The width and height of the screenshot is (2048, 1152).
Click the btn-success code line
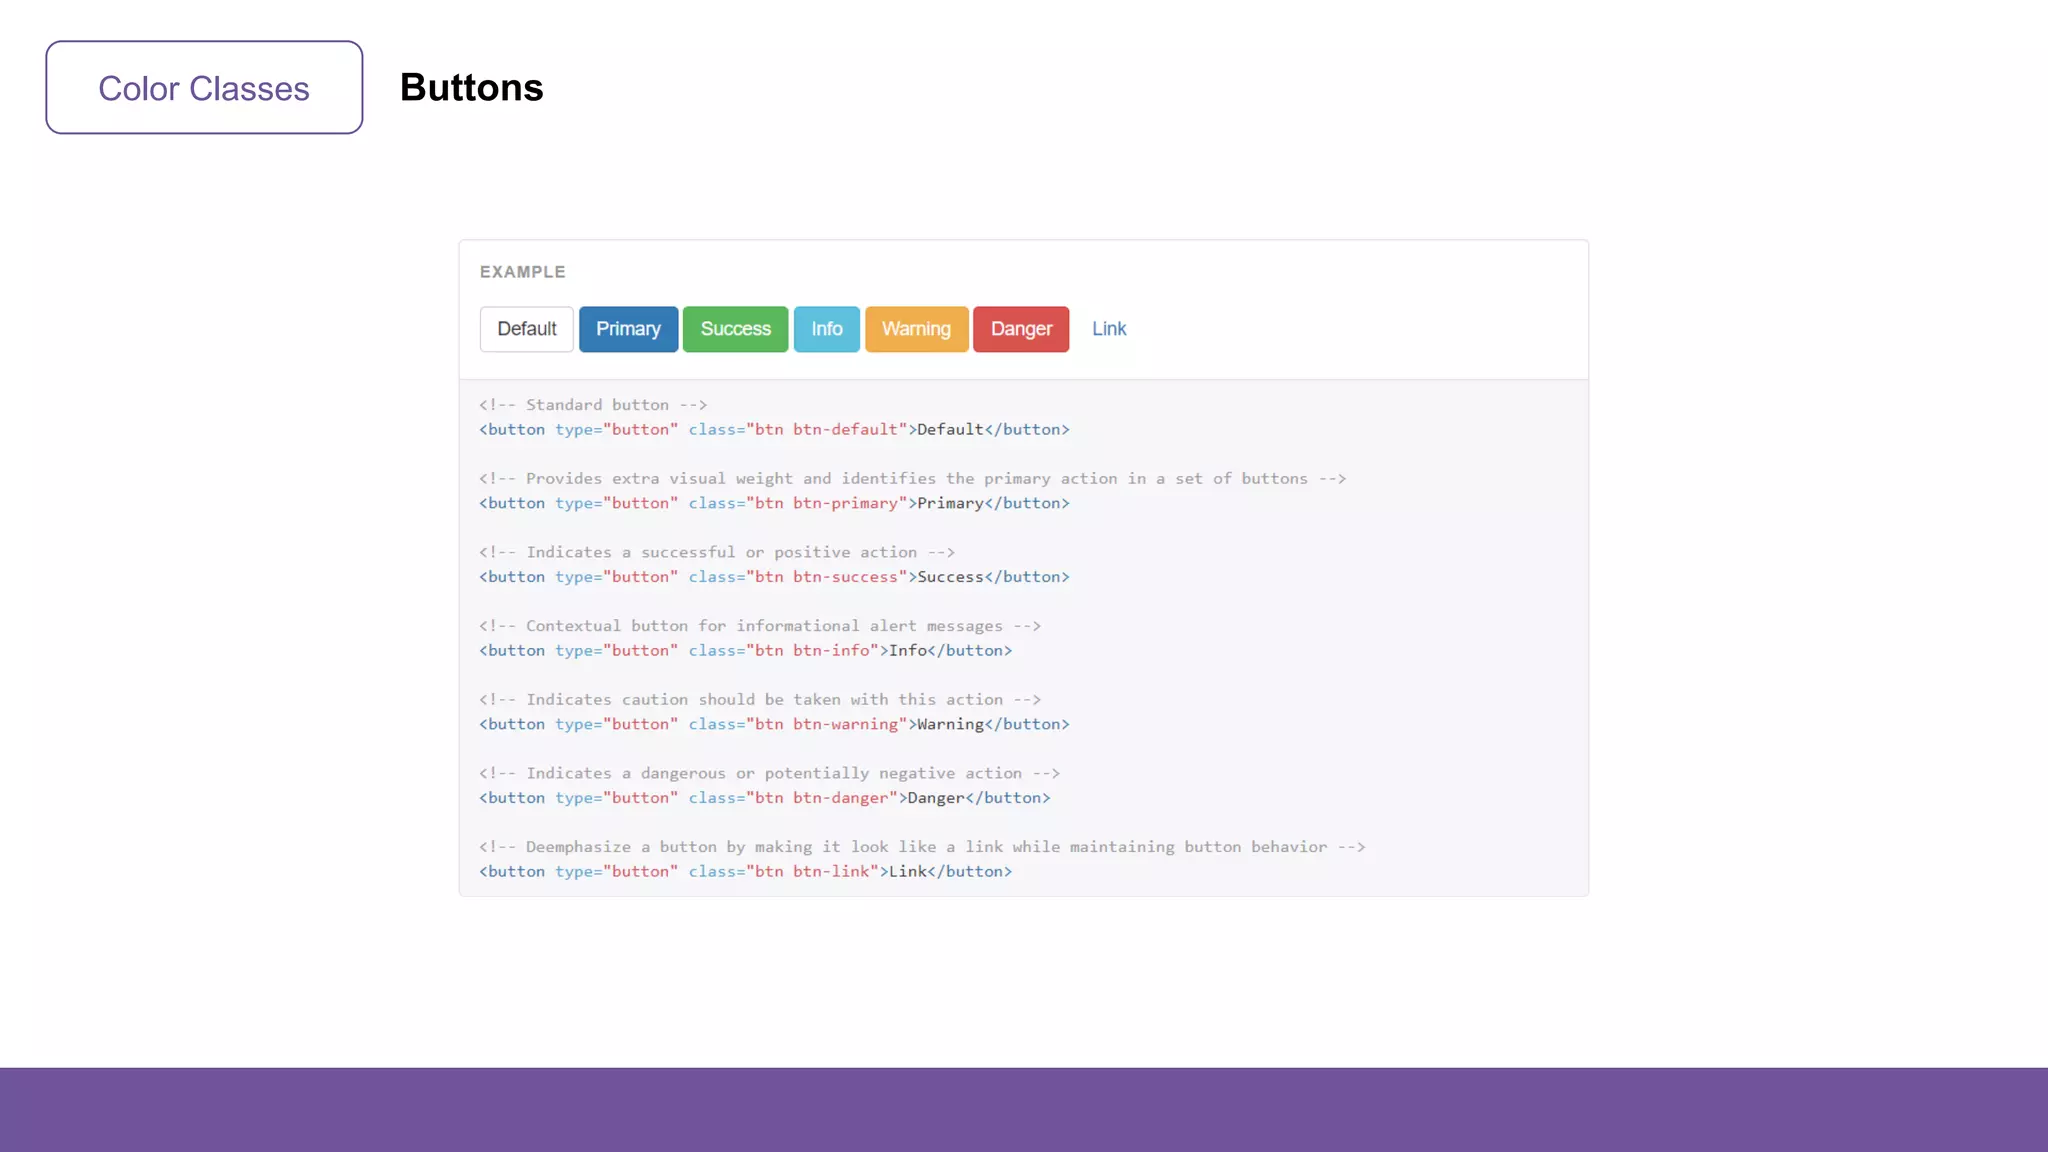[x=774, y=577]
